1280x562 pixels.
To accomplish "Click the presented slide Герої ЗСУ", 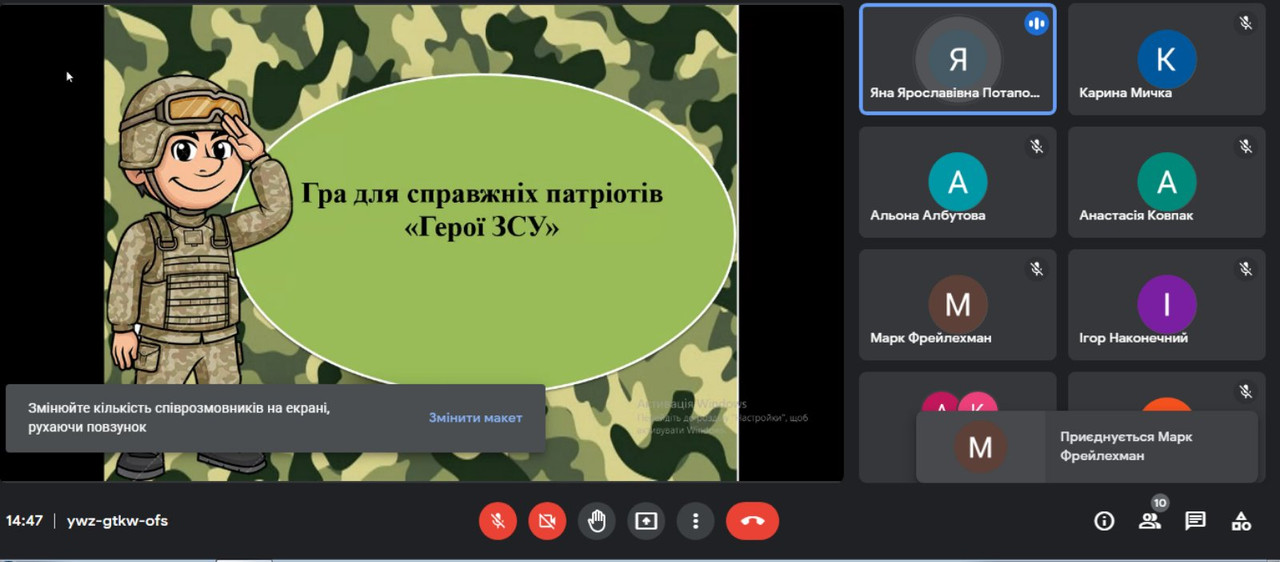I will 421,242.
